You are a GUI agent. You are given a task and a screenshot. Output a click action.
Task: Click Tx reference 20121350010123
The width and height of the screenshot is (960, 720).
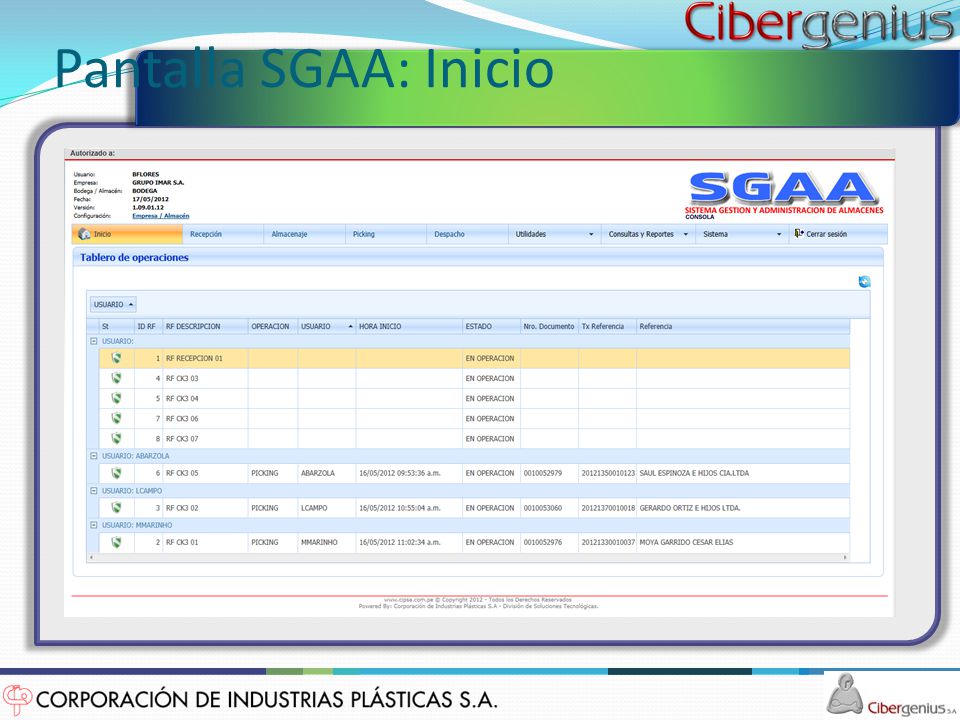[608, 473]
